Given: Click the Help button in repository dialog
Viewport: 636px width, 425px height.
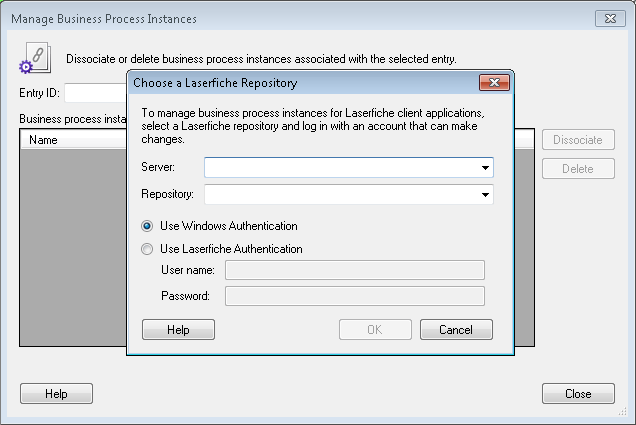Looking at the screenshot, I should 178,329.
